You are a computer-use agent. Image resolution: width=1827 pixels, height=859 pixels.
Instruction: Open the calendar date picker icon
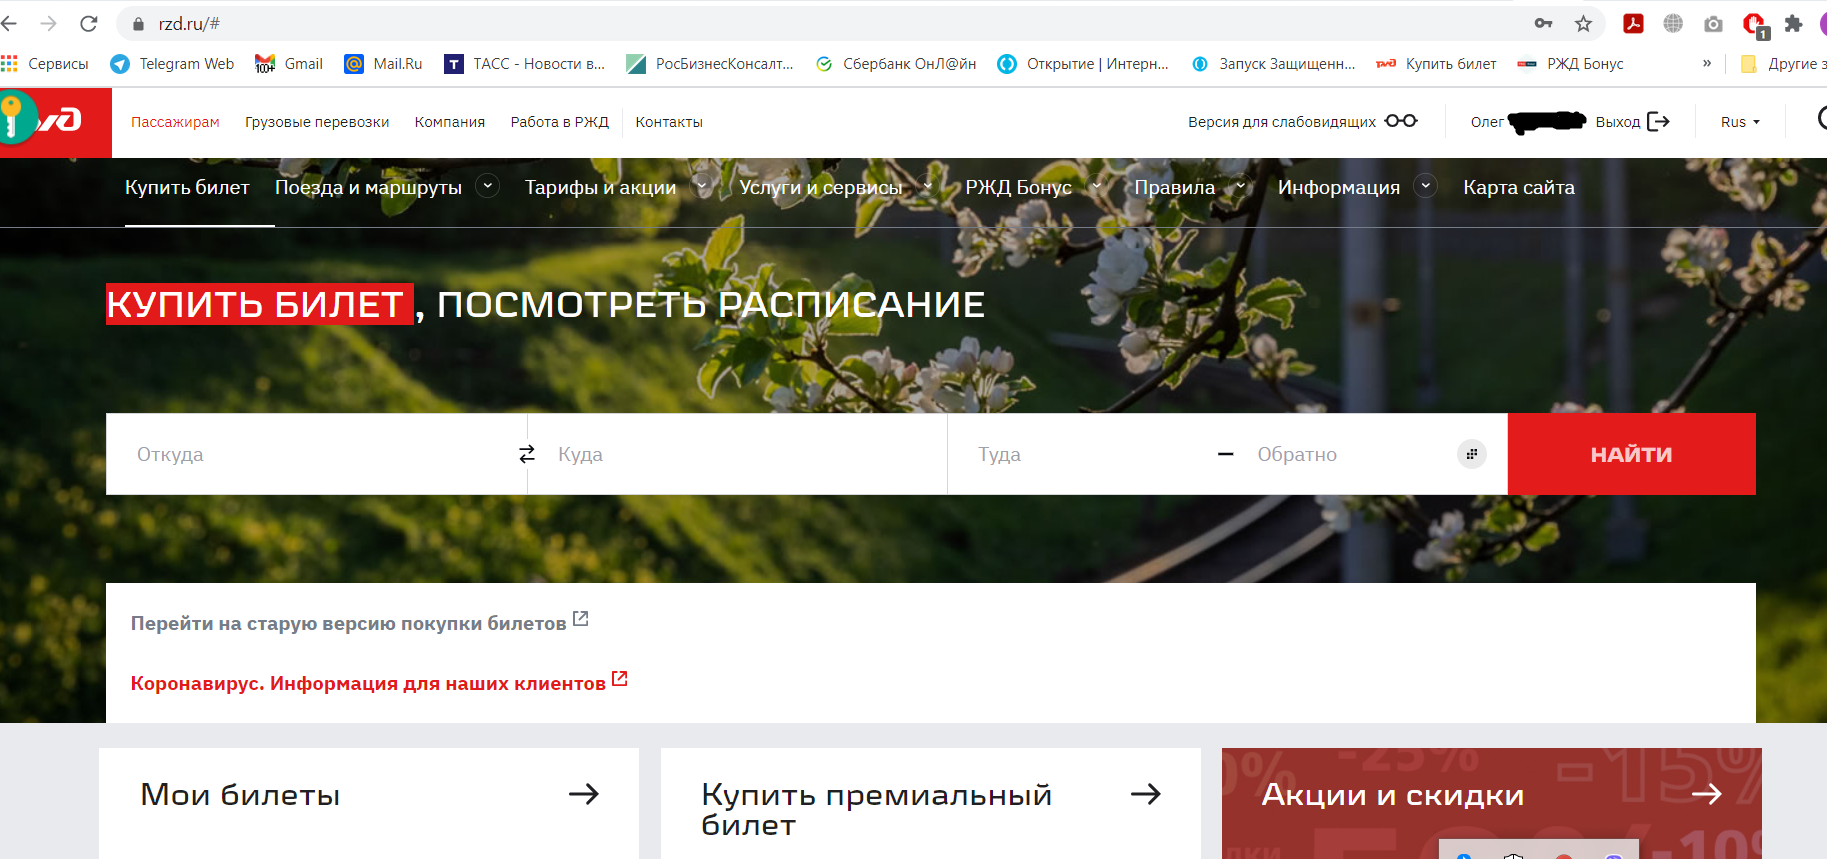1471,454
